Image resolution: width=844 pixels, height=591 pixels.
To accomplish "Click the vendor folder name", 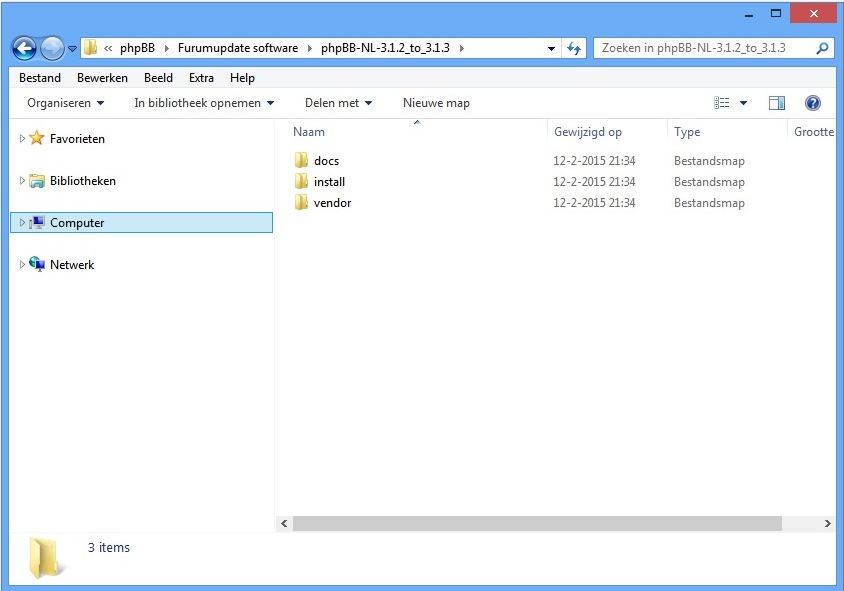I will coord(332,203).
